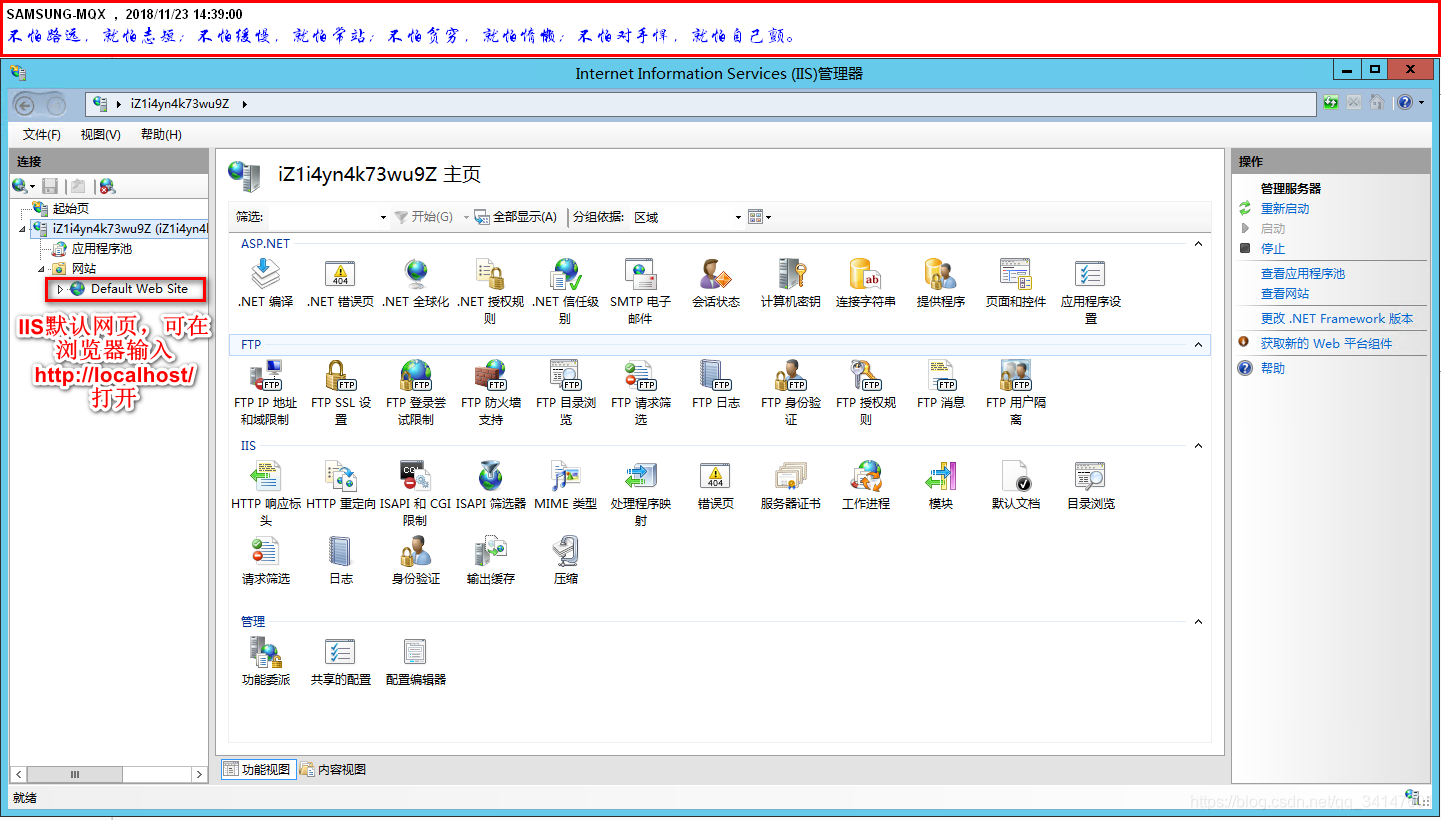Click the 停止 server action
This screenshot has width=1441, height=820.
1273,249
